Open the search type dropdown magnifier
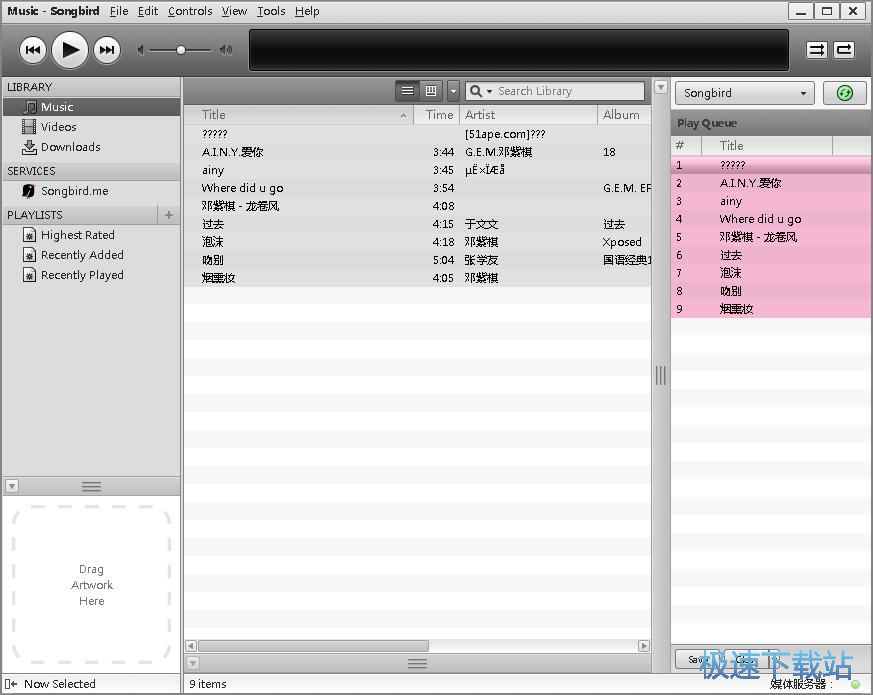 point(480,91)
